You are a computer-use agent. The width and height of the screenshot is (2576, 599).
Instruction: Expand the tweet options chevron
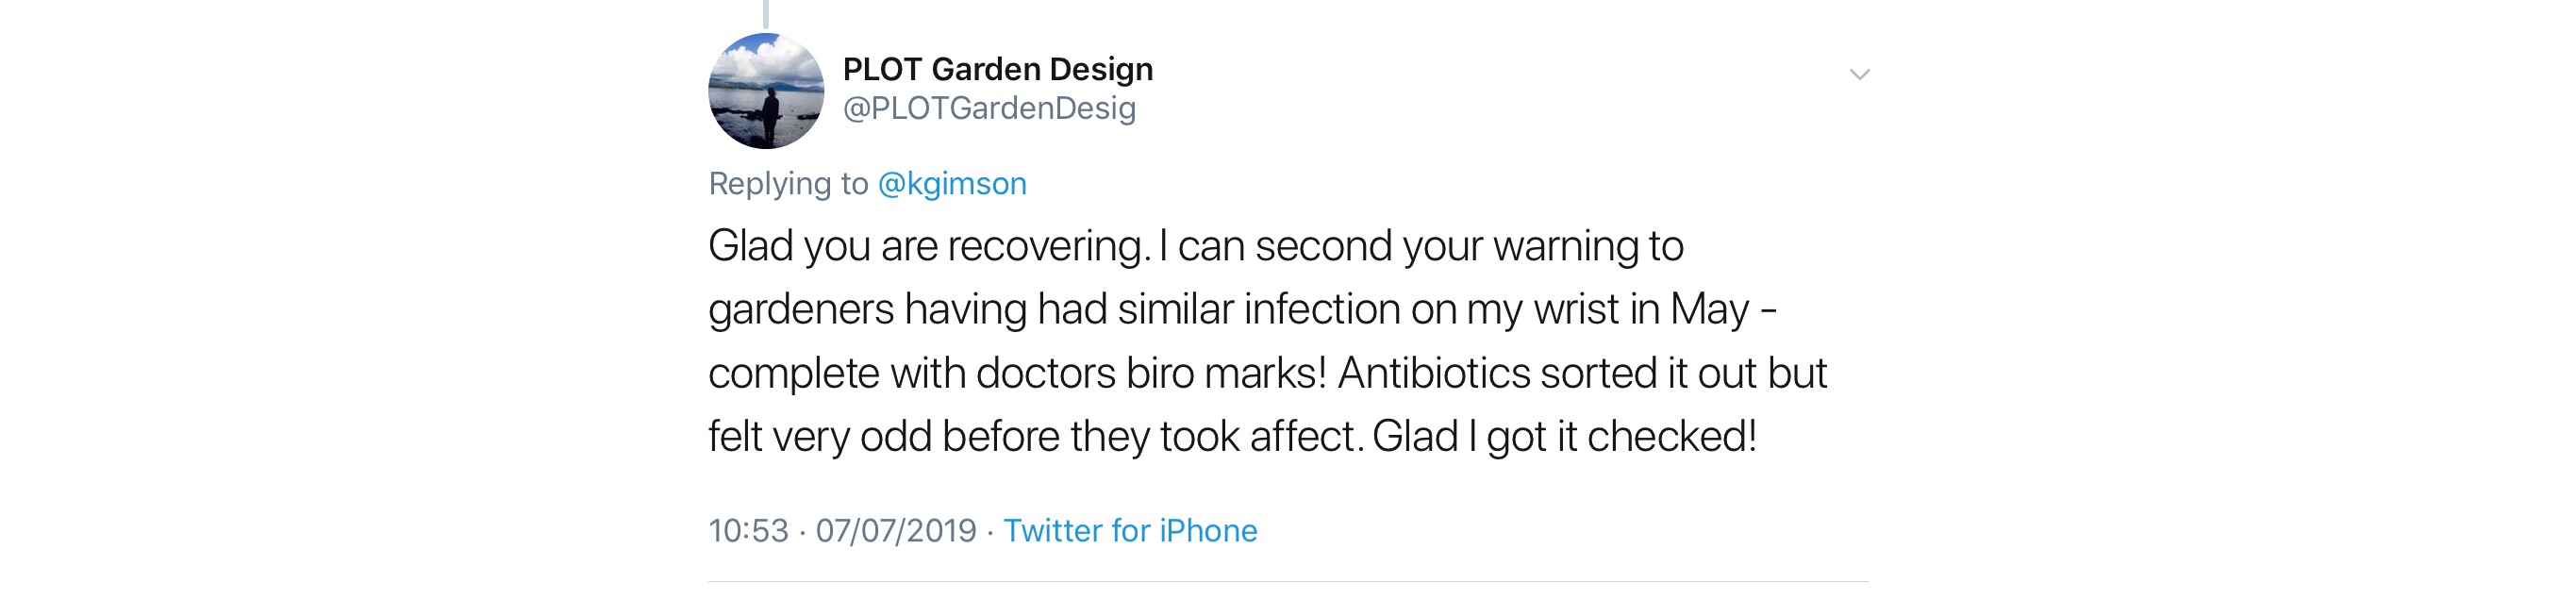click(x=1859, y=74)
